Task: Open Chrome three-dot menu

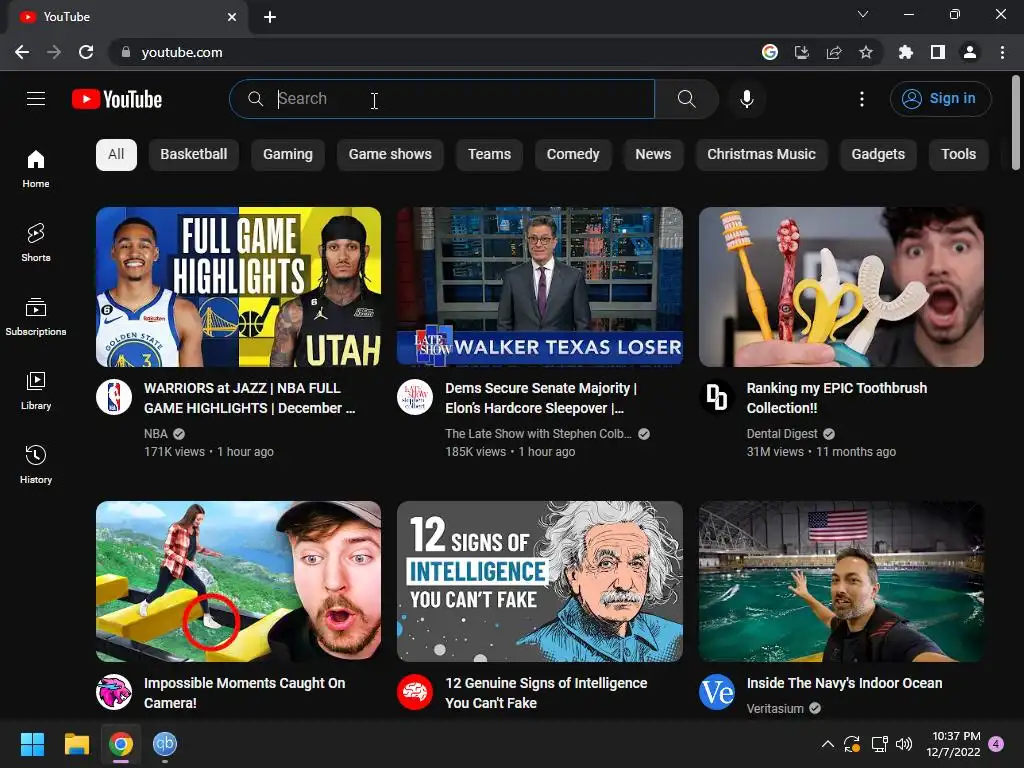Action: coord(1002,52)
